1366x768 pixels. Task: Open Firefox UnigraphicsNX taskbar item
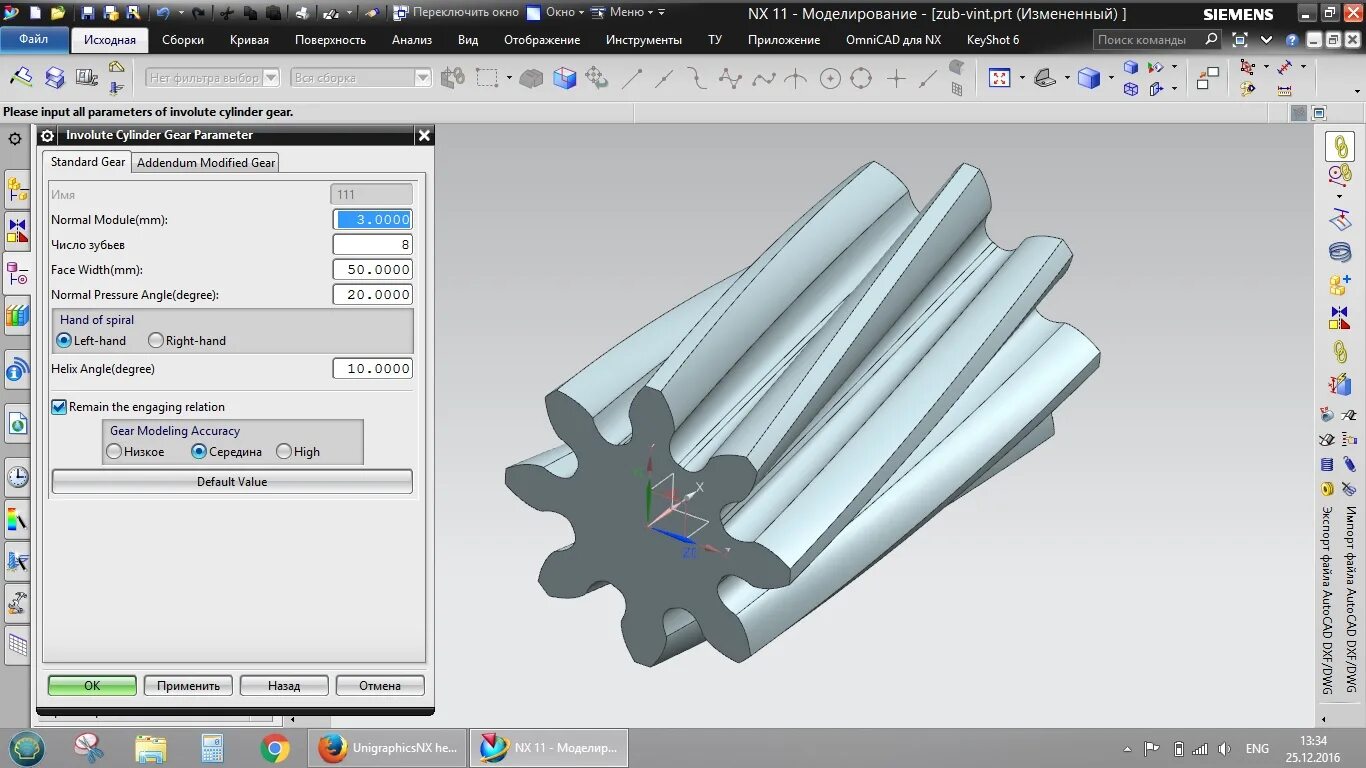385,747
